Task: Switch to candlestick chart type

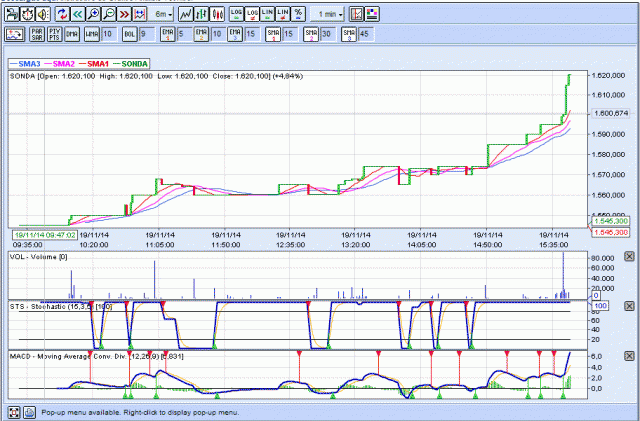Action: (x=218, y=14)
